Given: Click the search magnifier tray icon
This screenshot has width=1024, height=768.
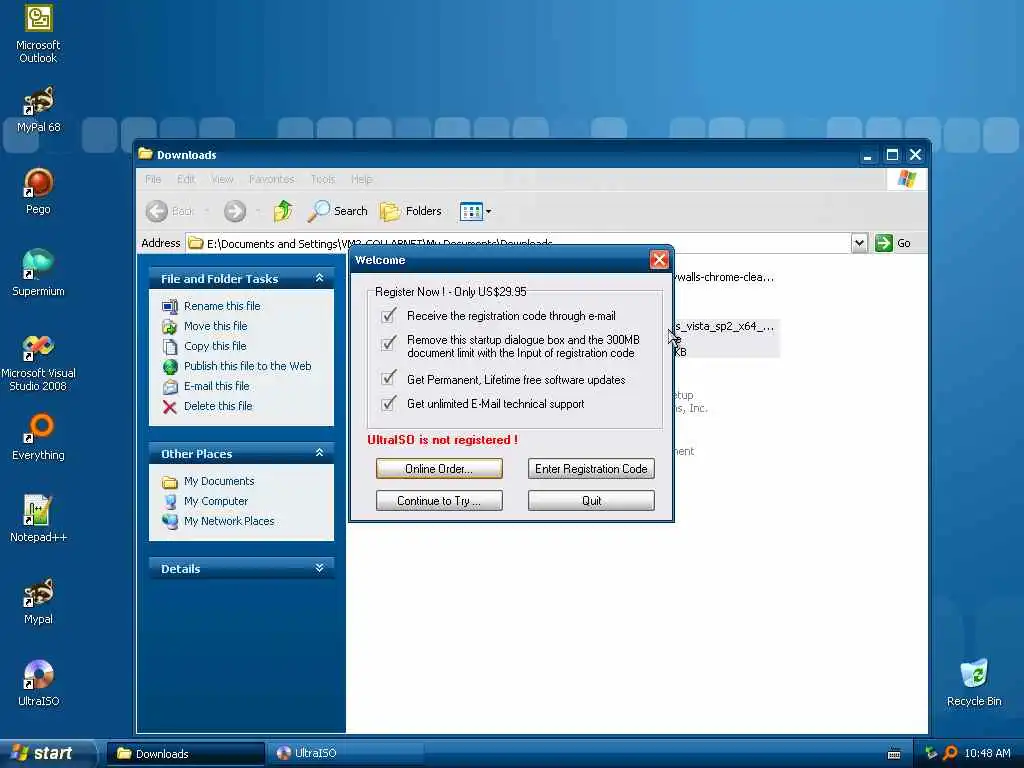Looking at the screenshot, I should tap(950, 753).
